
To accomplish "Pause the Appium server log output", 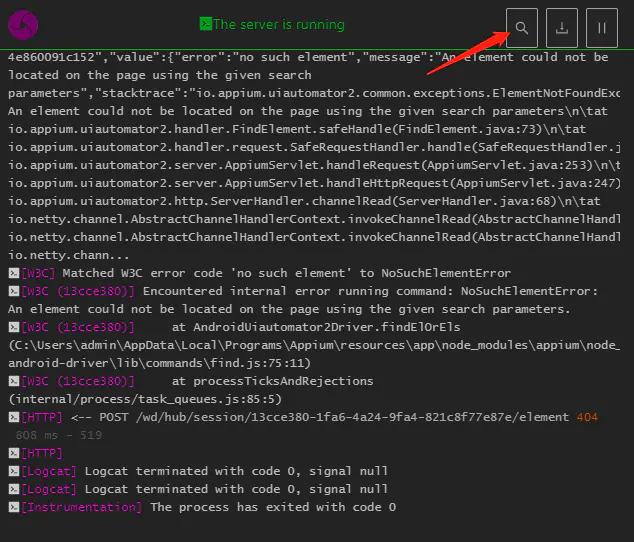I will point(602,28).
